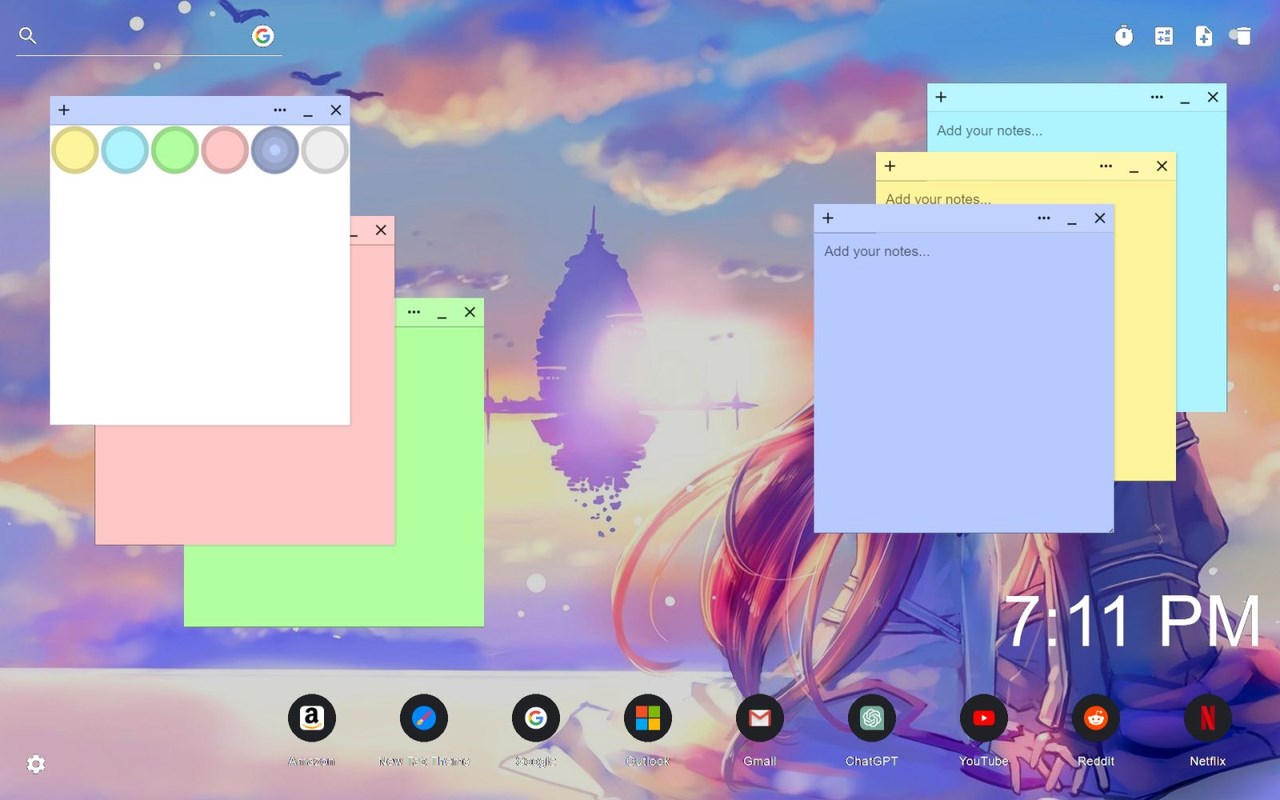Viewport: 1280px width, 800px height.
Task: Minimize the yellow sticky note
Action: (x=1134, y=167)
